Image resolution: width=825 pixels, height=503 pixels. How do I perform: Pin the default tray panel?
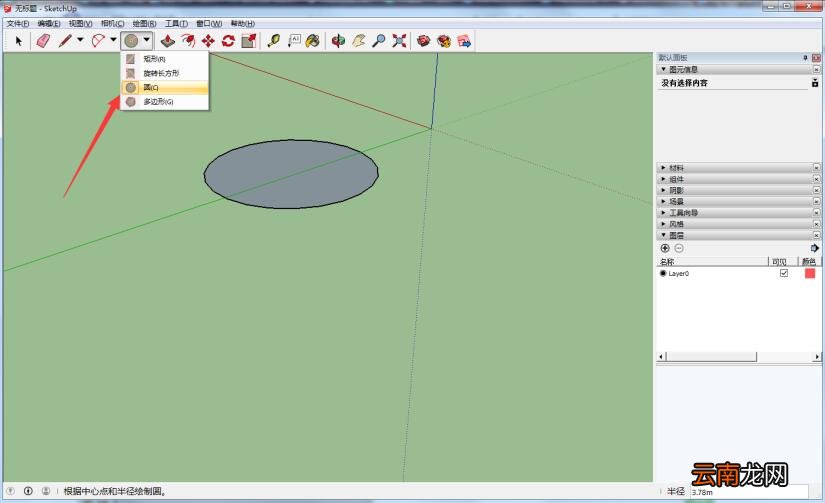pos(806,57)
